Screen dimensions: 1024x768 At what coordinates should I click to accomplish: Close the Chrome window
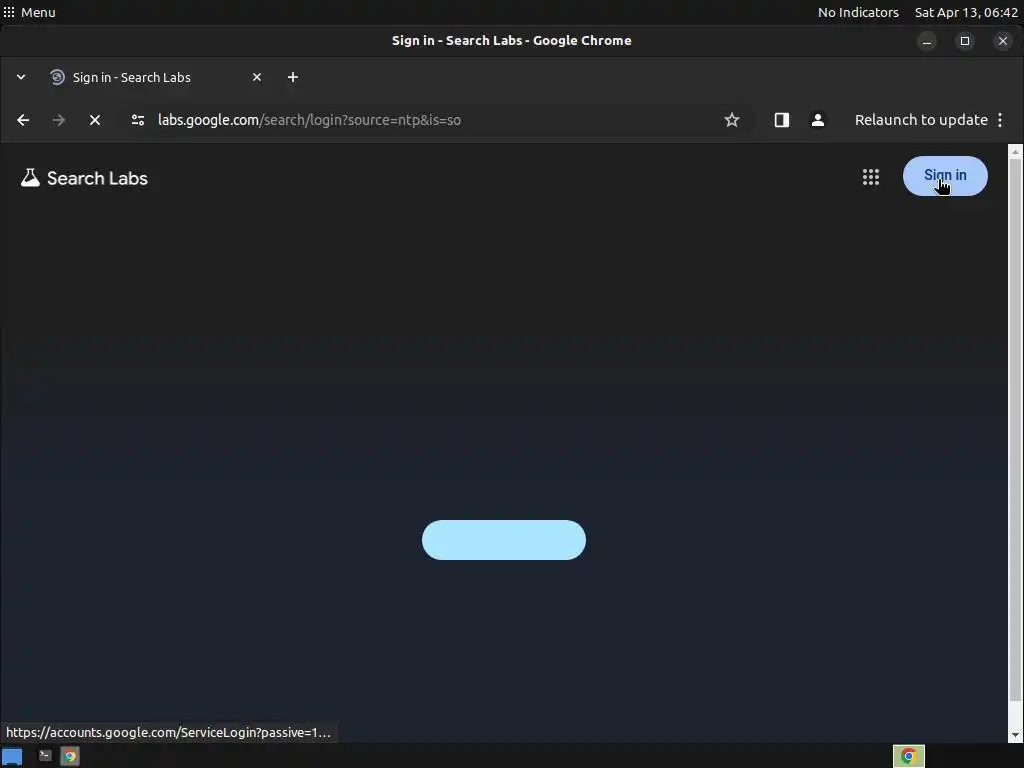click(x=1002, y=41)
